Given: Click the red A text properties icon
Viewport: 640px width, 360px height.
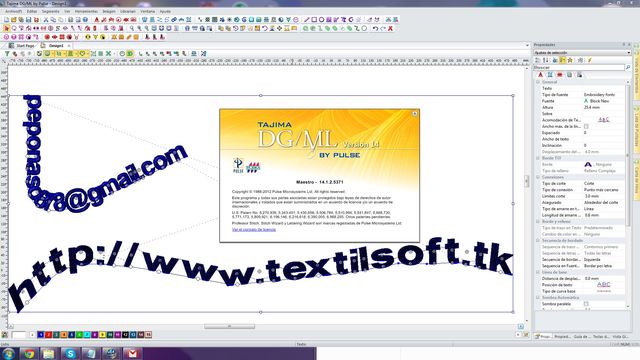Looking at the screenshot, I should click(540, 75).
